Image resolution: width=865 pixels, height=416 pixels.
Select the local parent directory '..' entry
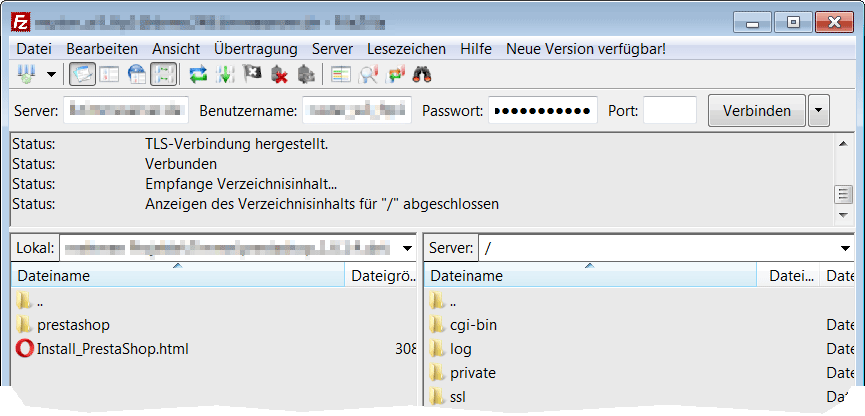click(x=40, y=301)
